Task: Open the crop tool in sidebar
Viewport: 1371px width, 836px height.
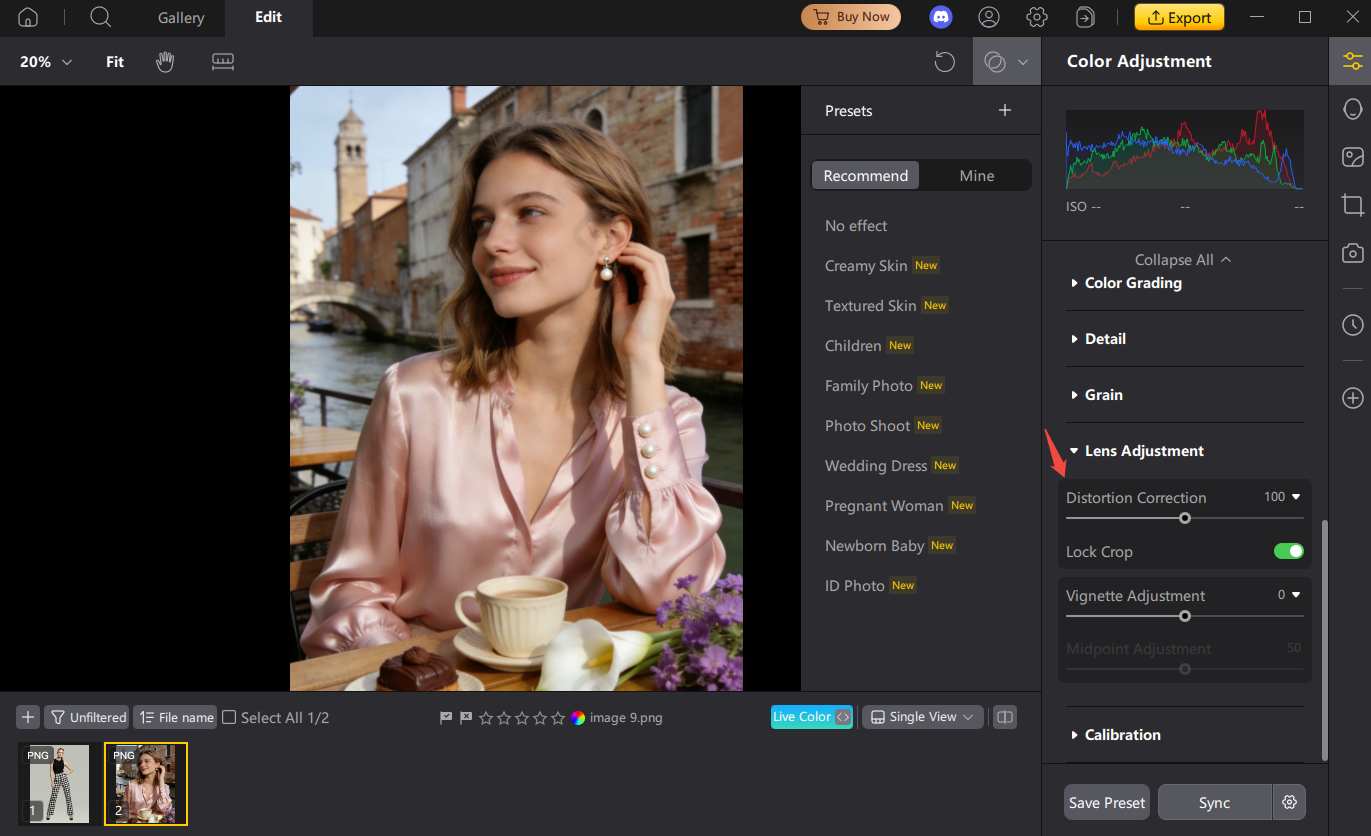Action: click(x=1352, y=205)
